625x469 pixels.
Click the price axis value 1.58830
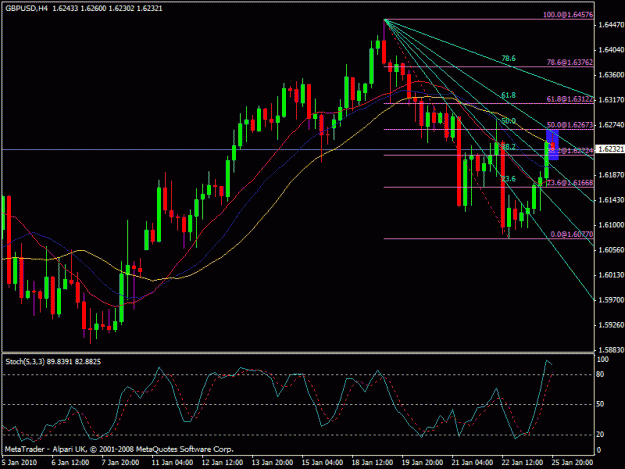coord(611,350)
